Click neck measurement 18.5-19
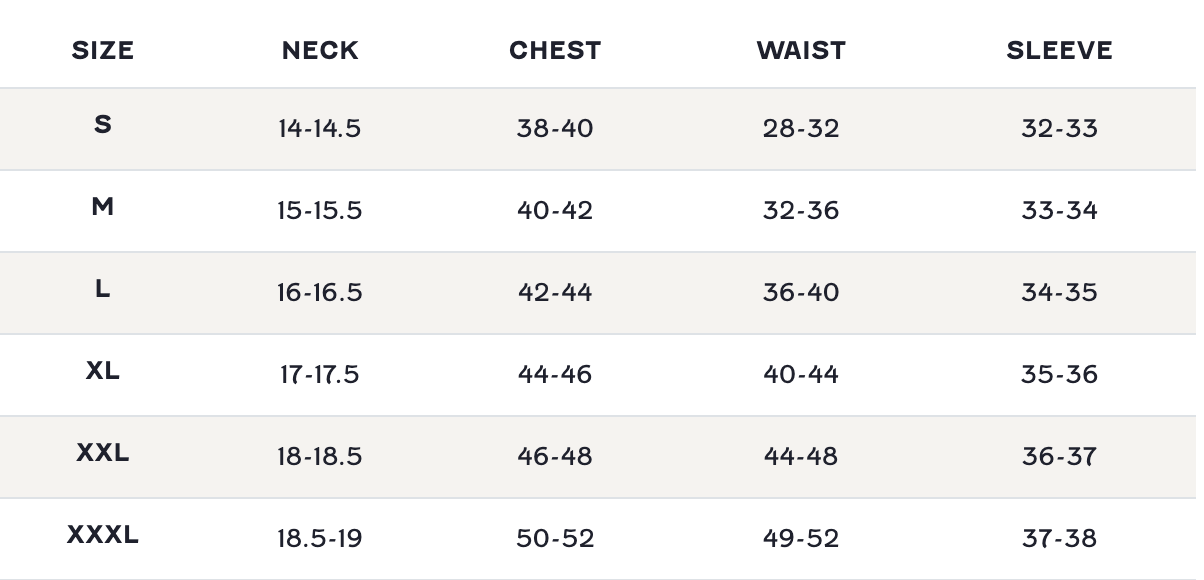1204x580 pixels. [x=320, y=538]
